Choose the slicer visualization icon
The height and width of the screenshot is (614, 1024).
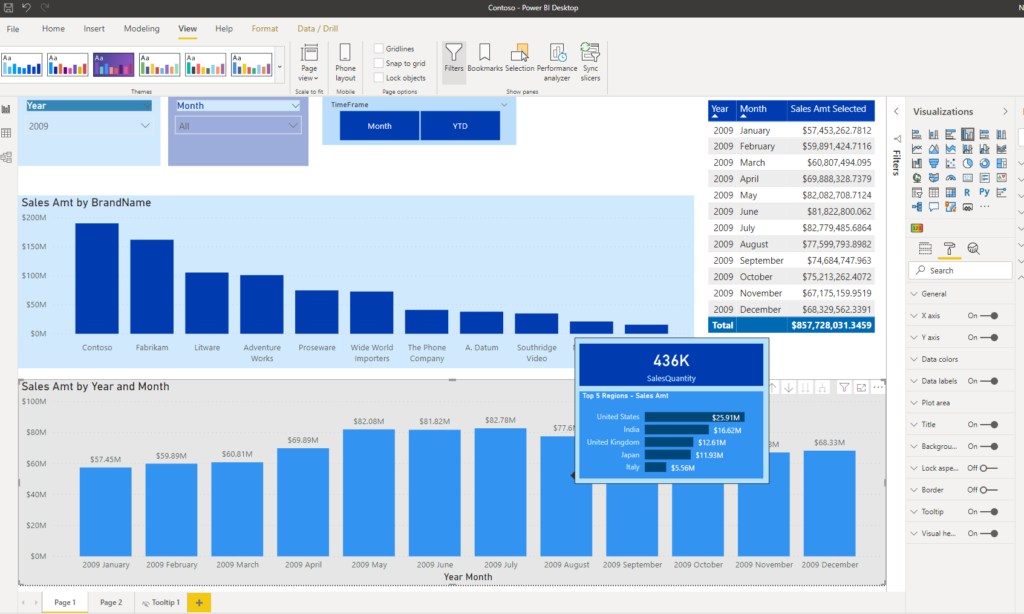click(x=917, y=192)
